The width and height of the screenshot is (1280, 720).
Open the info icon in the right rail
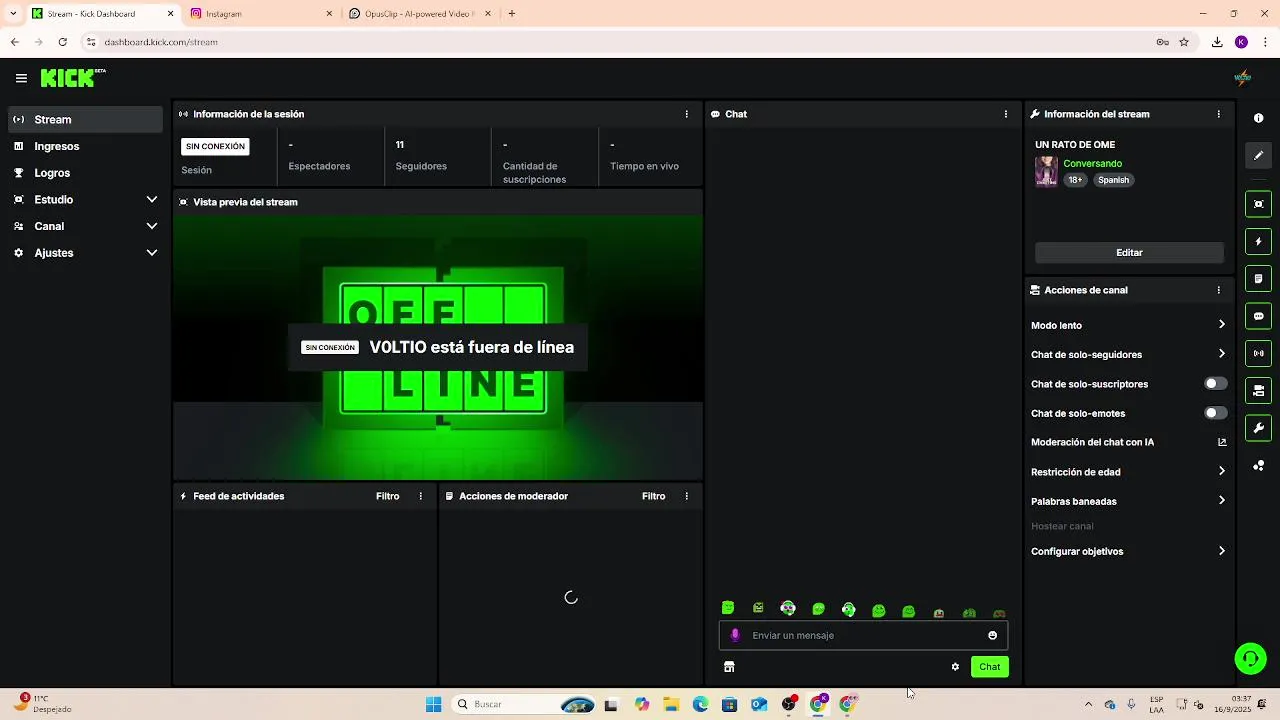coord(1258,118)
